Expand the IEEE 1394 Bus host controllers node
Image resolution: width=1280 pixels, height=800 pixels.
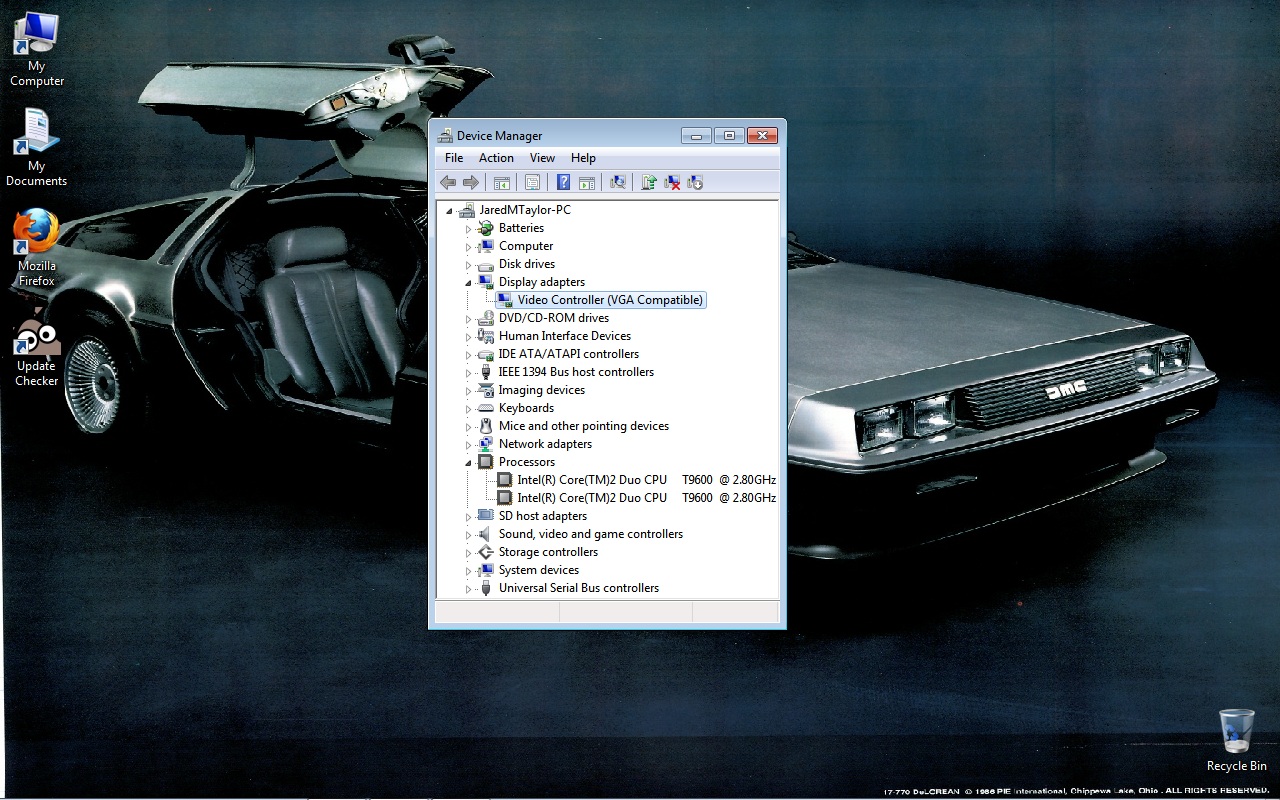[x=468, y=373]
